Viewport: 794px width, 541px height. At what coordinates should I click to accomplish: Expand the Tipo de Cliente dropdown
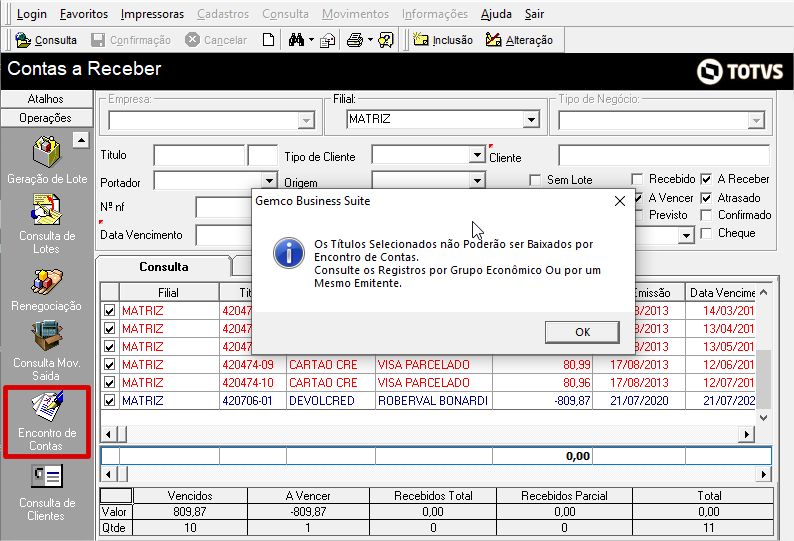[477, 154]
